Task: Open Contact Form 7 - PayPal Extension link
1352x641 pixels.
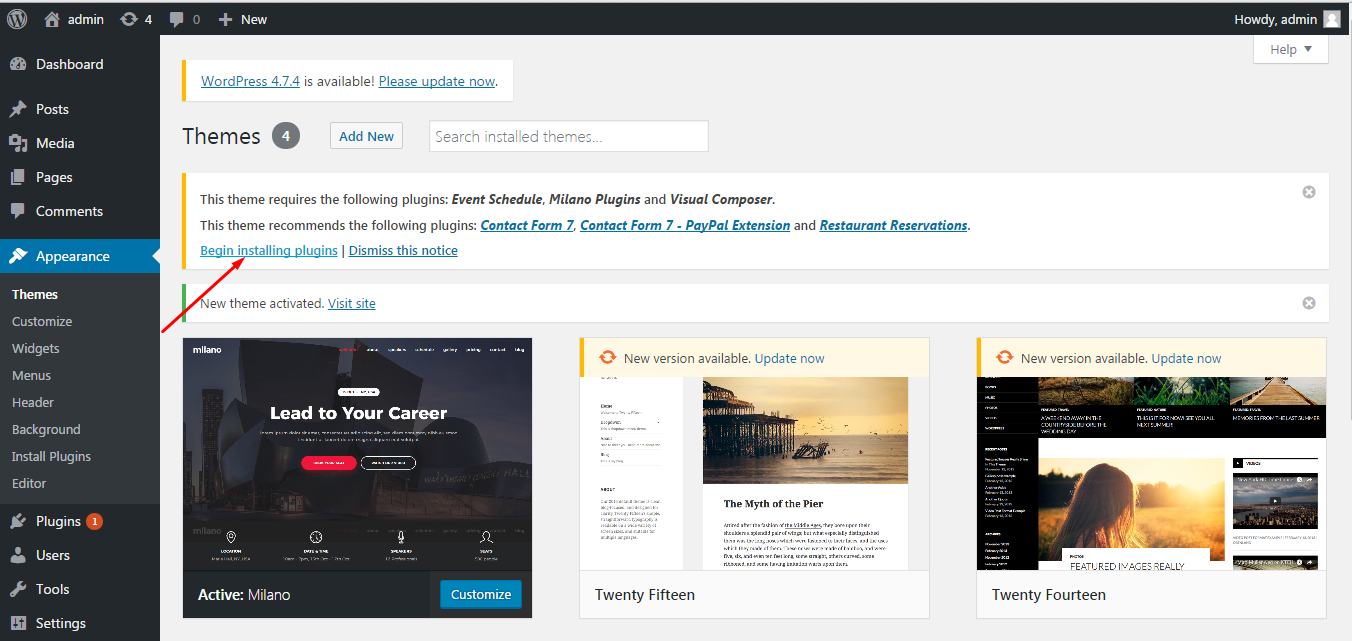Action: click(685, 225)
